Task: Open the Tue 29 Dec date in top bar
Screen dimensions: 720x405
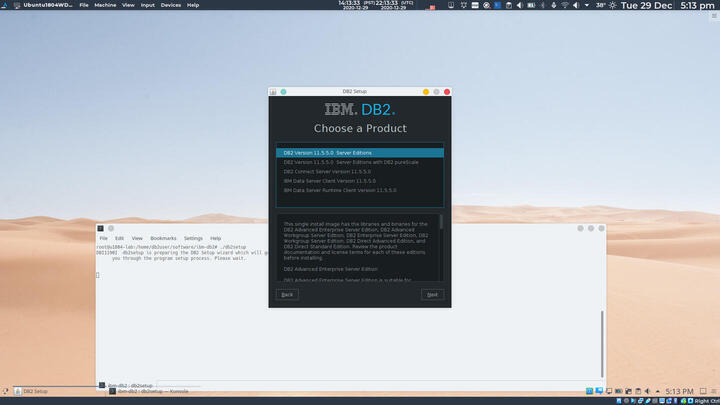Action: 647,6
